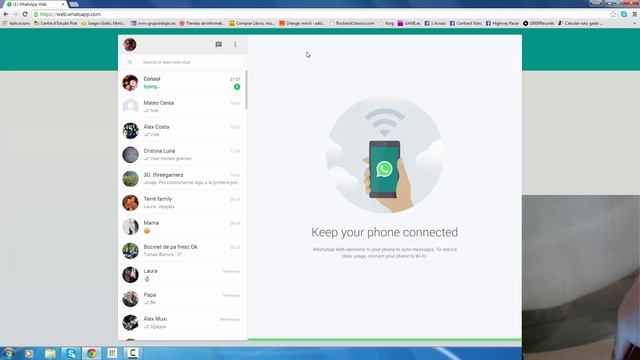Click Àlex Costa's profile picture
Image resolution: width=640 pixels, height=360 pixels.
coord(130,131)
